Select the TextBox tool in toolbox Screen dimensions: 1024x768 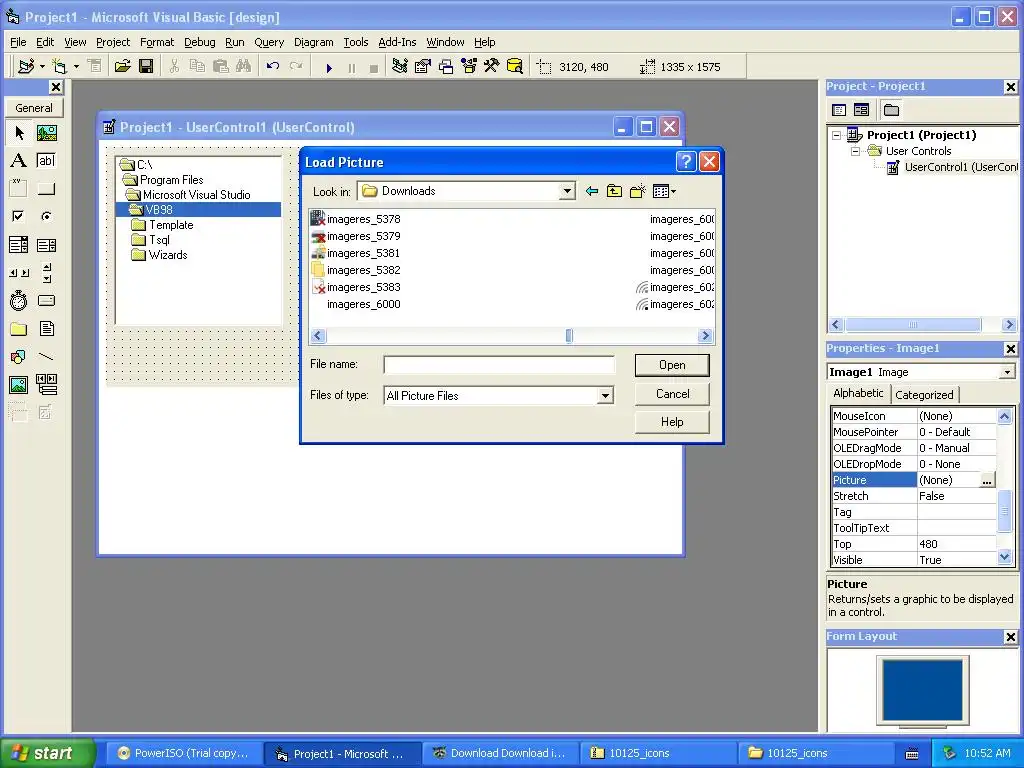point(46,161)
